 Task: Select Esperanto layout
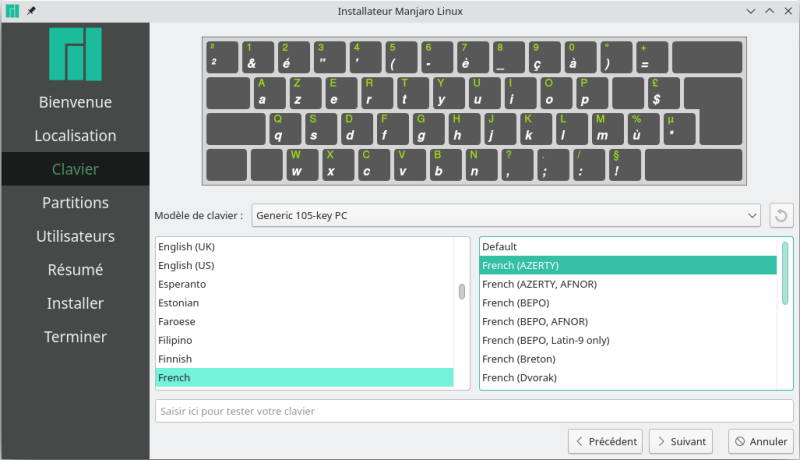point(305,284)
